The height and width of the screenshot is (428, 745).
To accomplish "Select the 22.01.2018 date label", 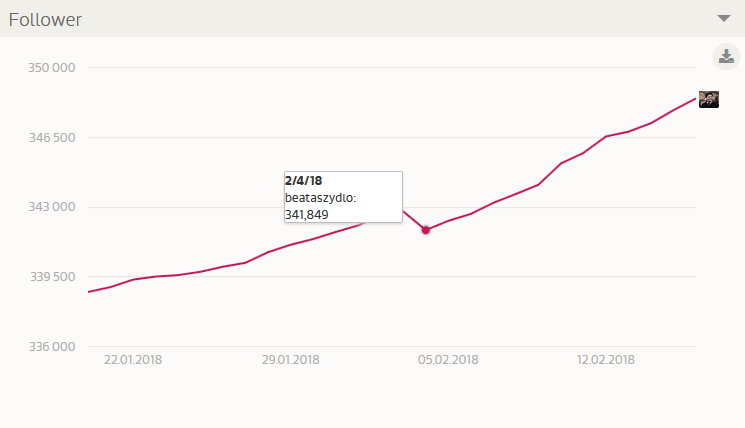I will click(x=133, y=360).
